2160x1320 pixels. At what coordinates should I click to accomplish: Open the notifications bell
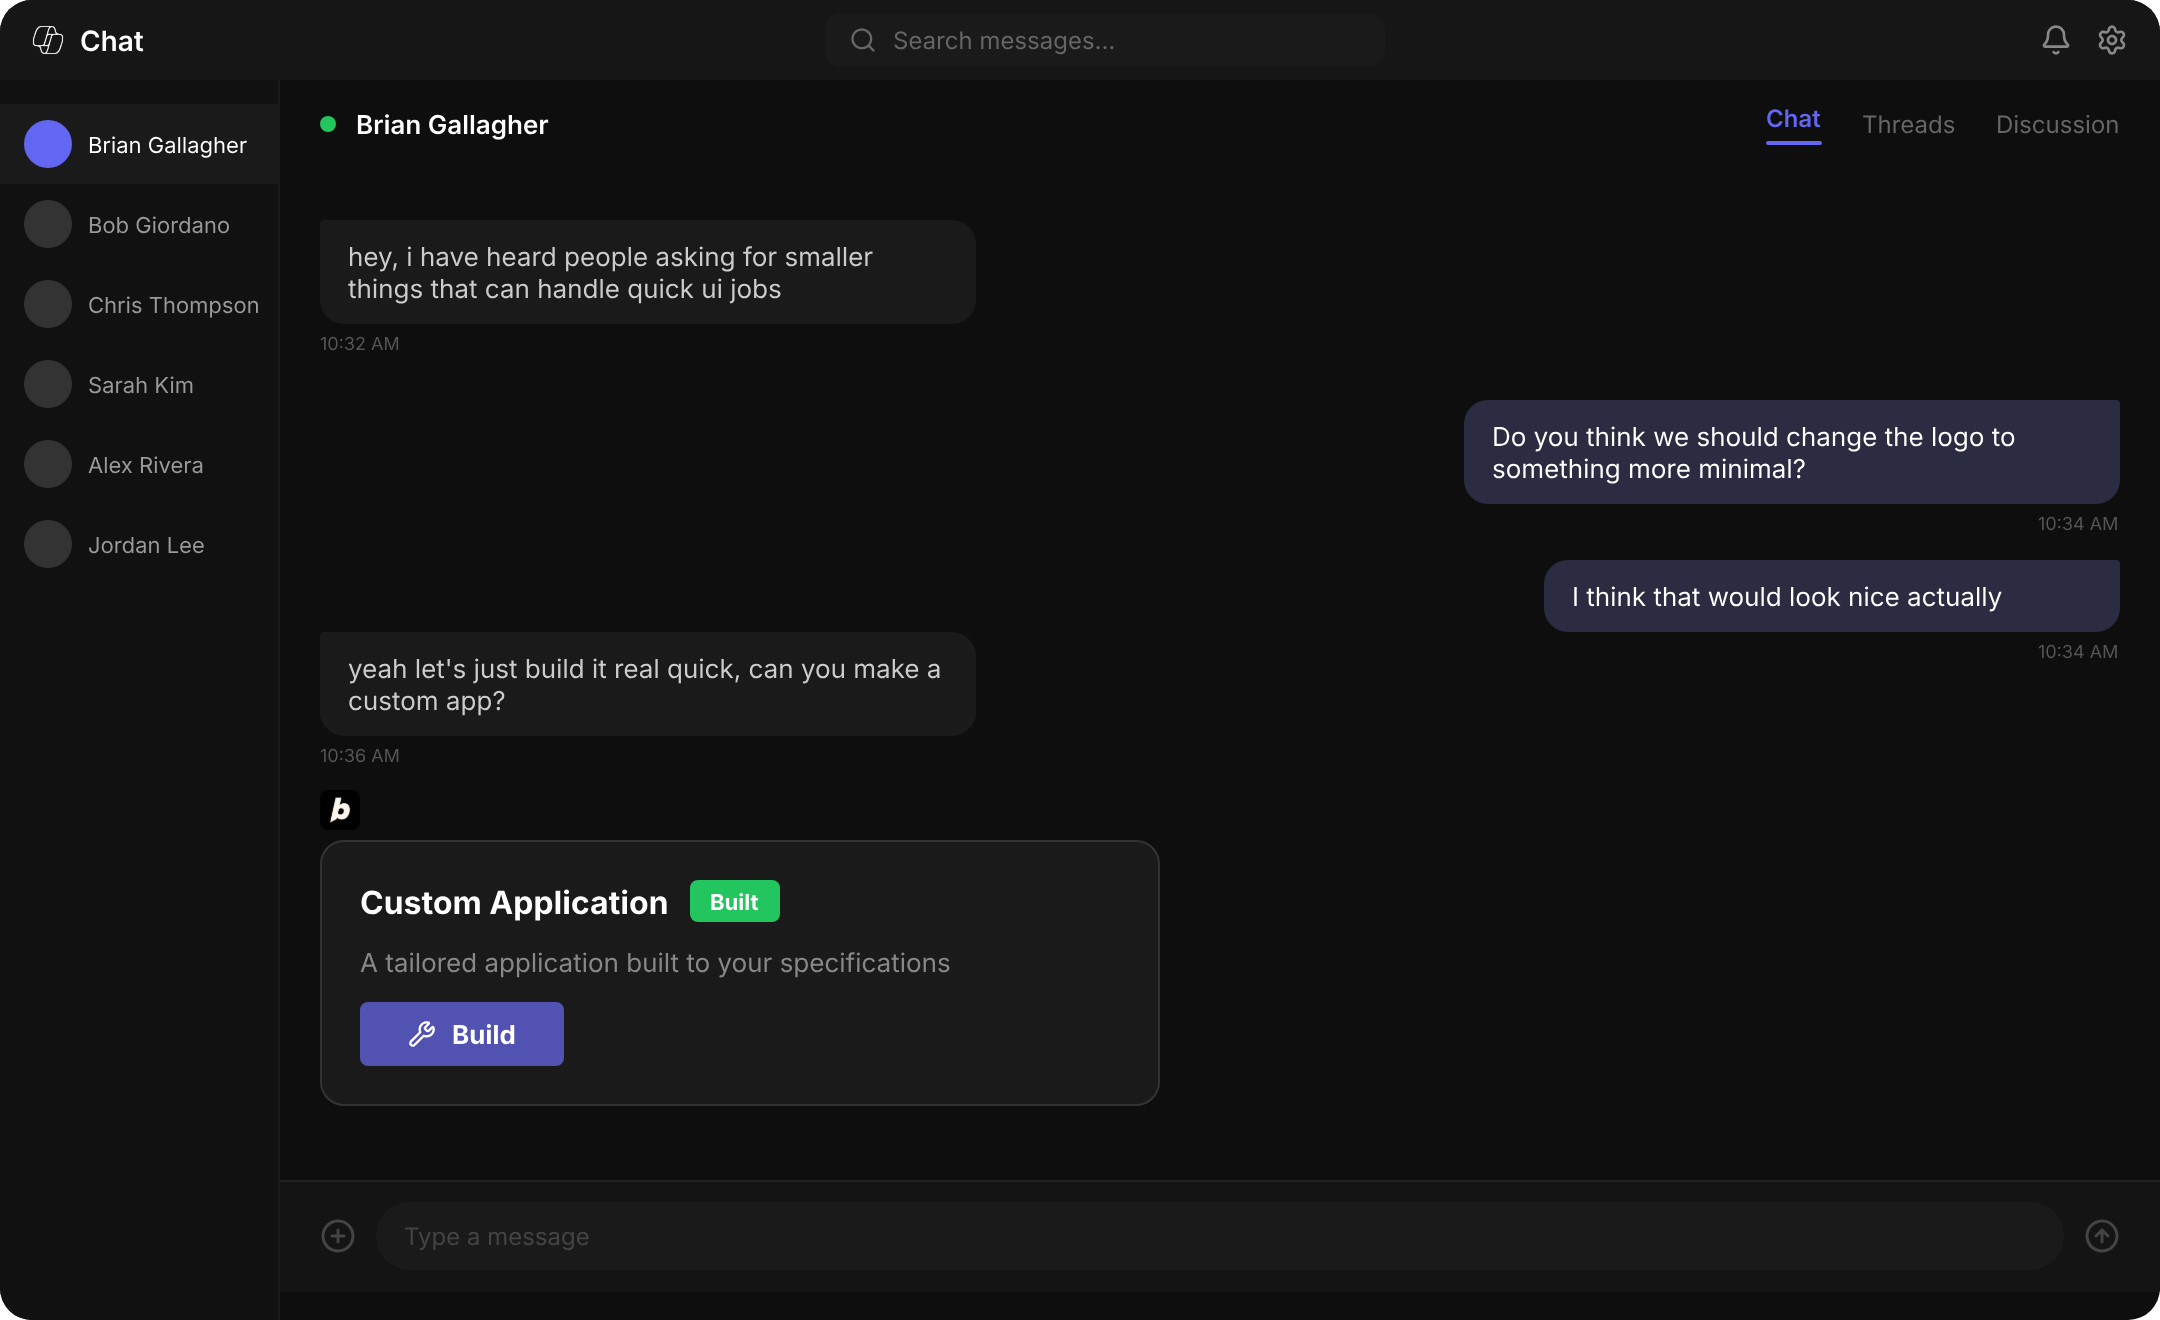[2055, 40]
